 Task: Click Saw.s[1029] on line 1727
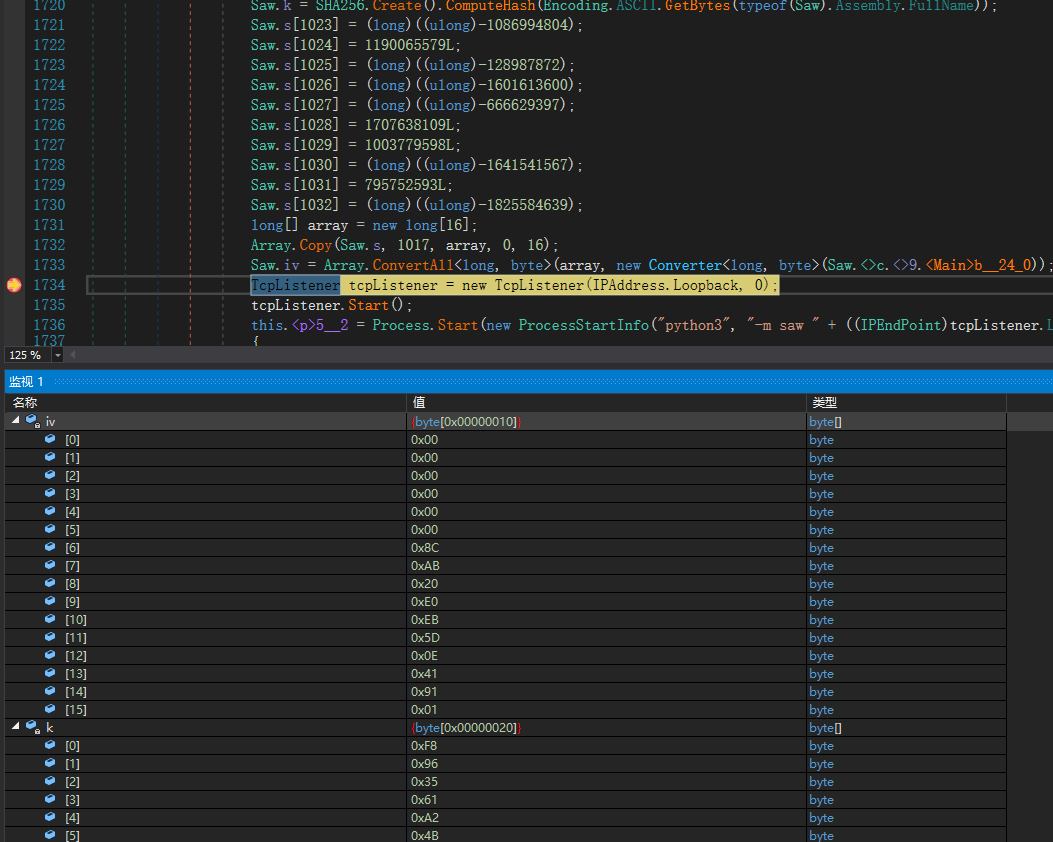tap(295, 145)
